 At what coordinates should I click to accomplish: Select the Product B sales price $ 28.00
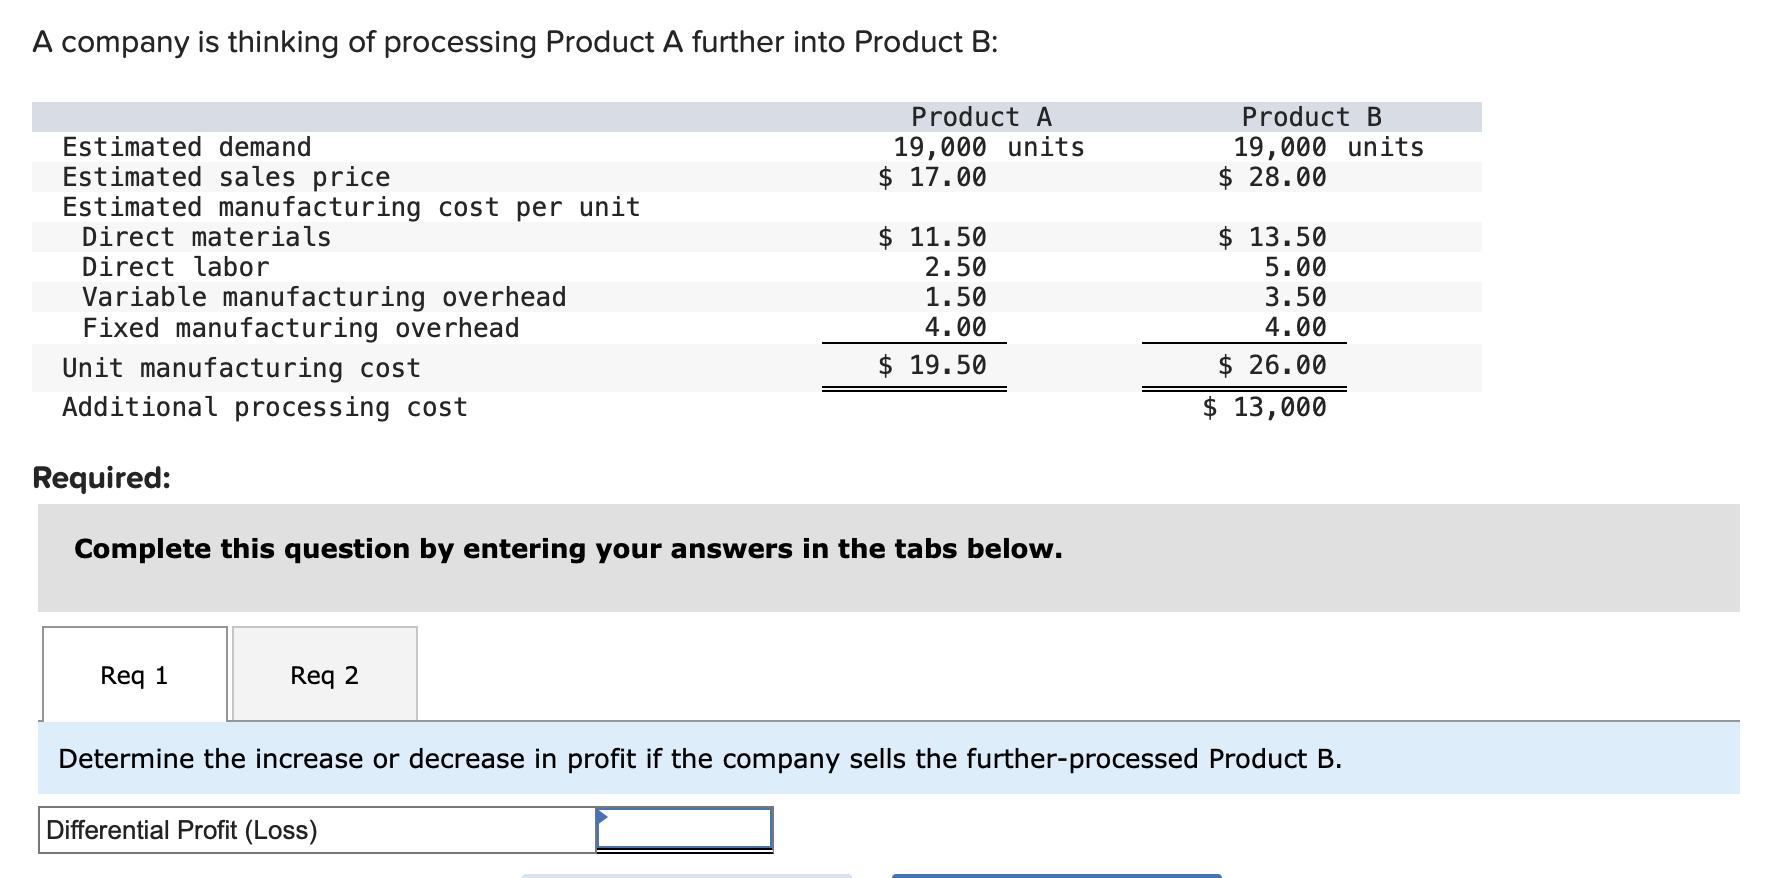coord(1272,177)
